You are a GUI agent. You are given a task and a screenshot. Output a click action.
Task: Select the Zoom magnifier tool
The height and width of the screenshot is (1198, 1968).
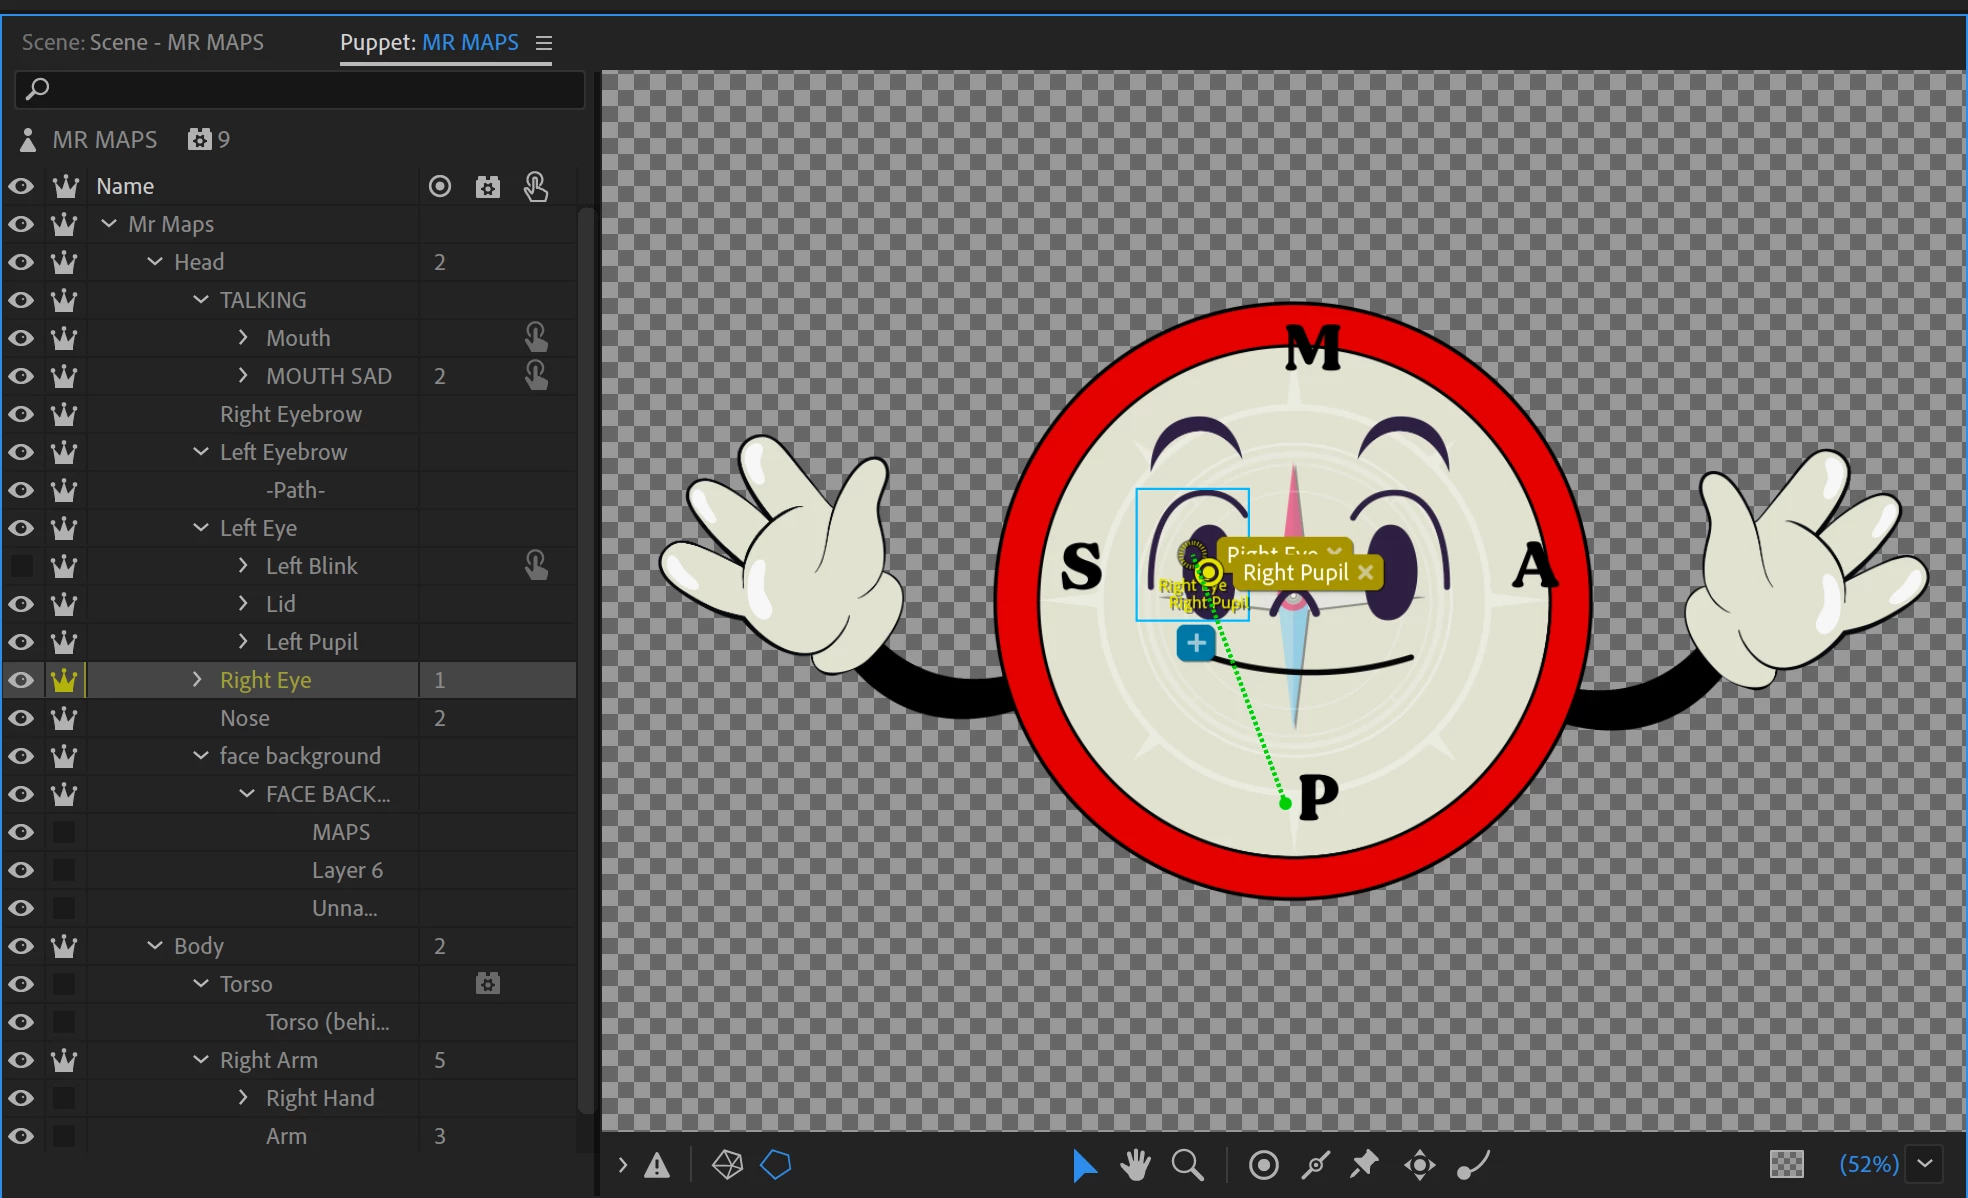1187,1165
